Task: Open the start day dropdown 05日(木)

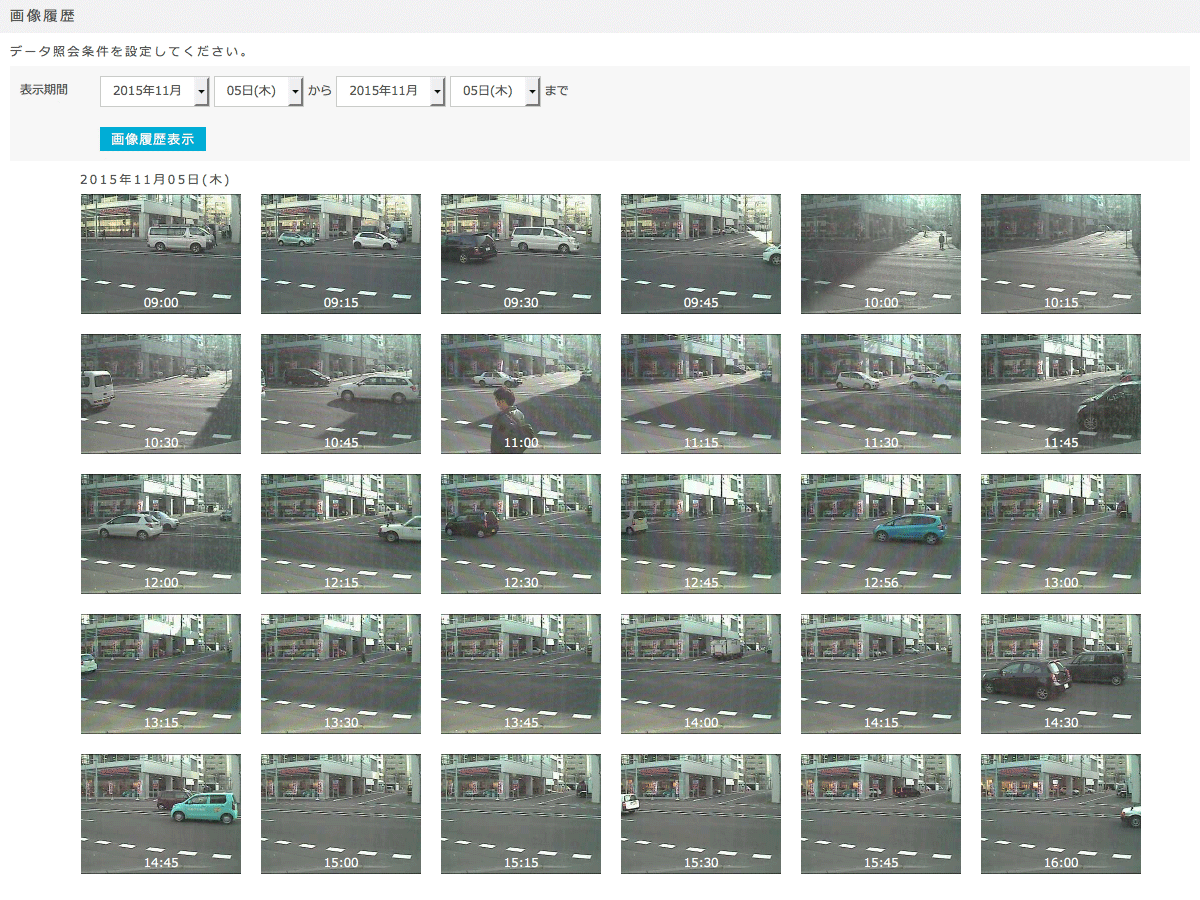Action: pos(258,91)
